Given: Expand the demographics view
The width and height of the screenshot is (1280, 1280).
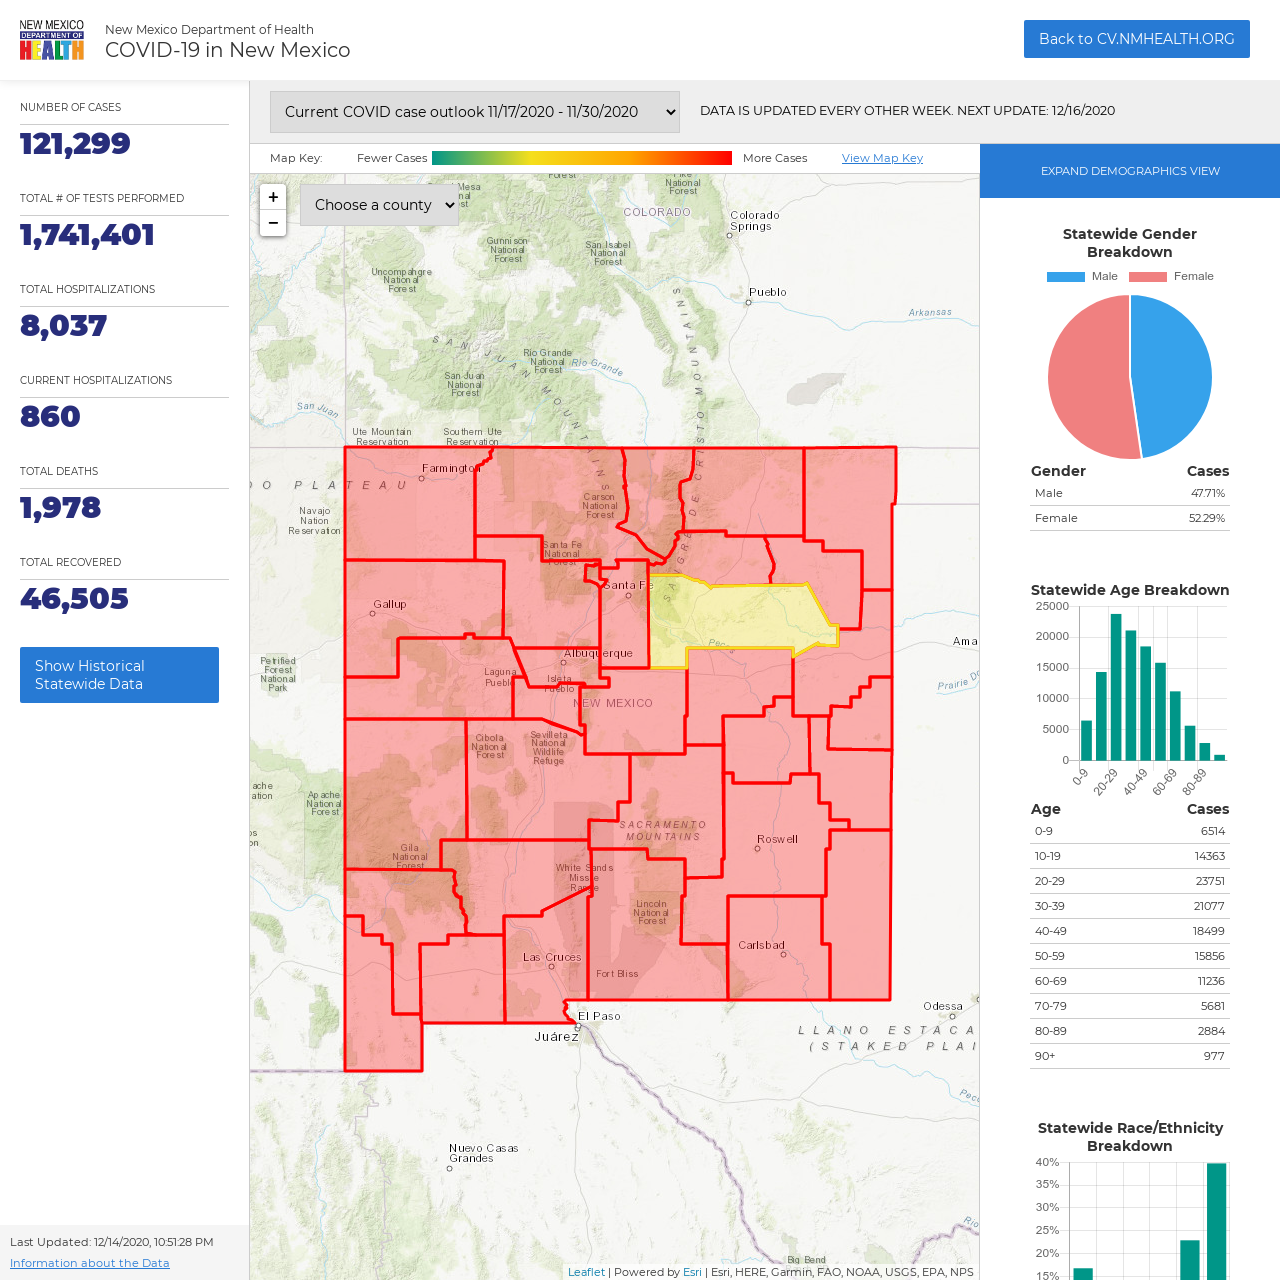Looking at the screenshot, I should tap(1130, 171).
